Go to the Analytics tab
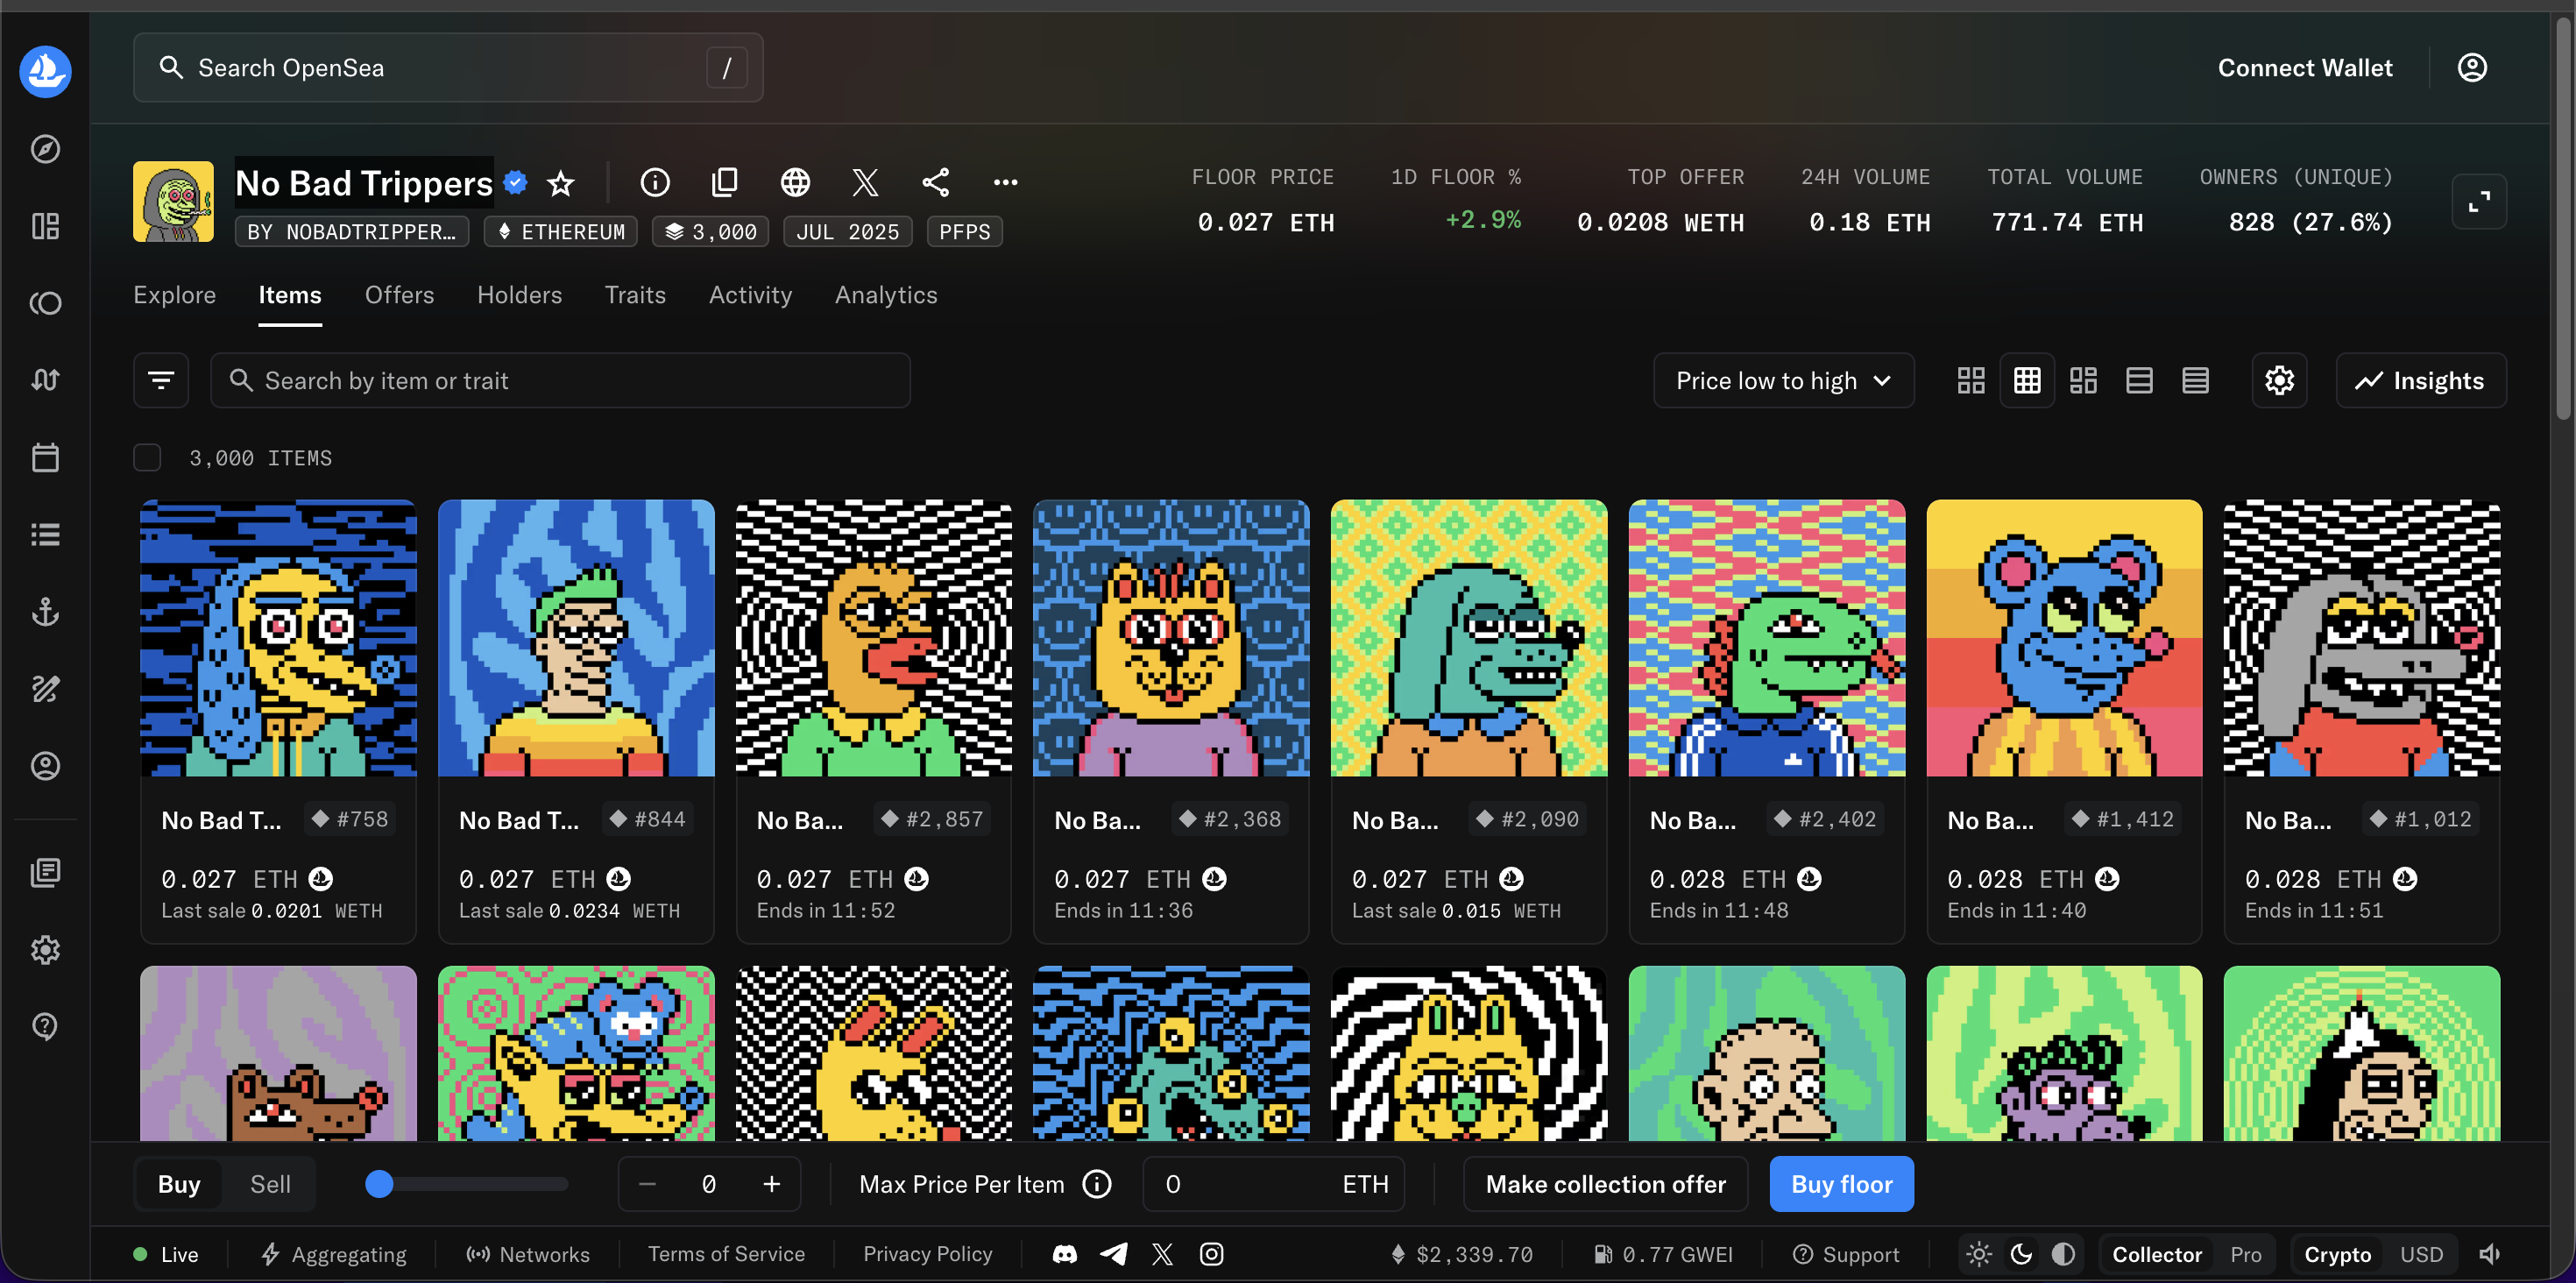The width and height of the screenshot is (2576, 1283). [x=886, y=295]
